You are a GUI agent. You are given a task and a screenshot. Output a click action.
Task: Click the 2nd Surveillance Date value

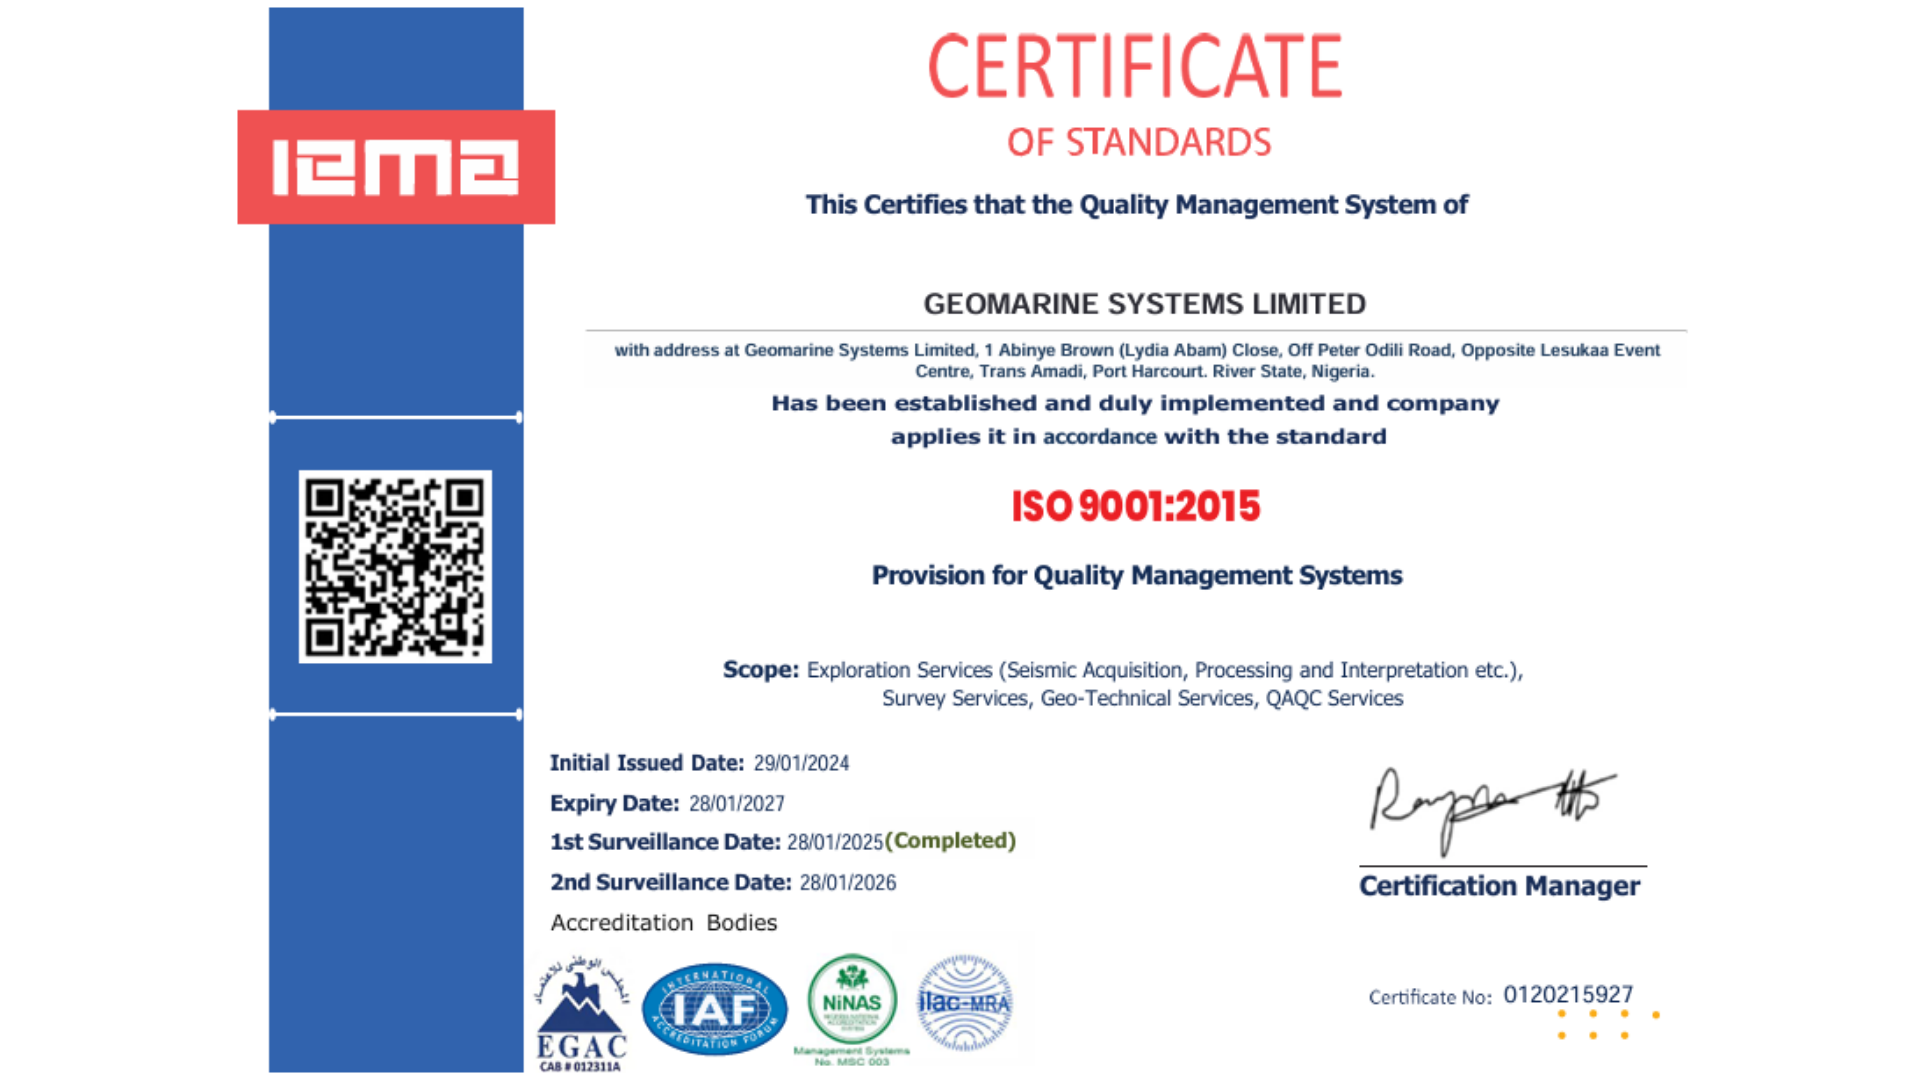[847, 883]
